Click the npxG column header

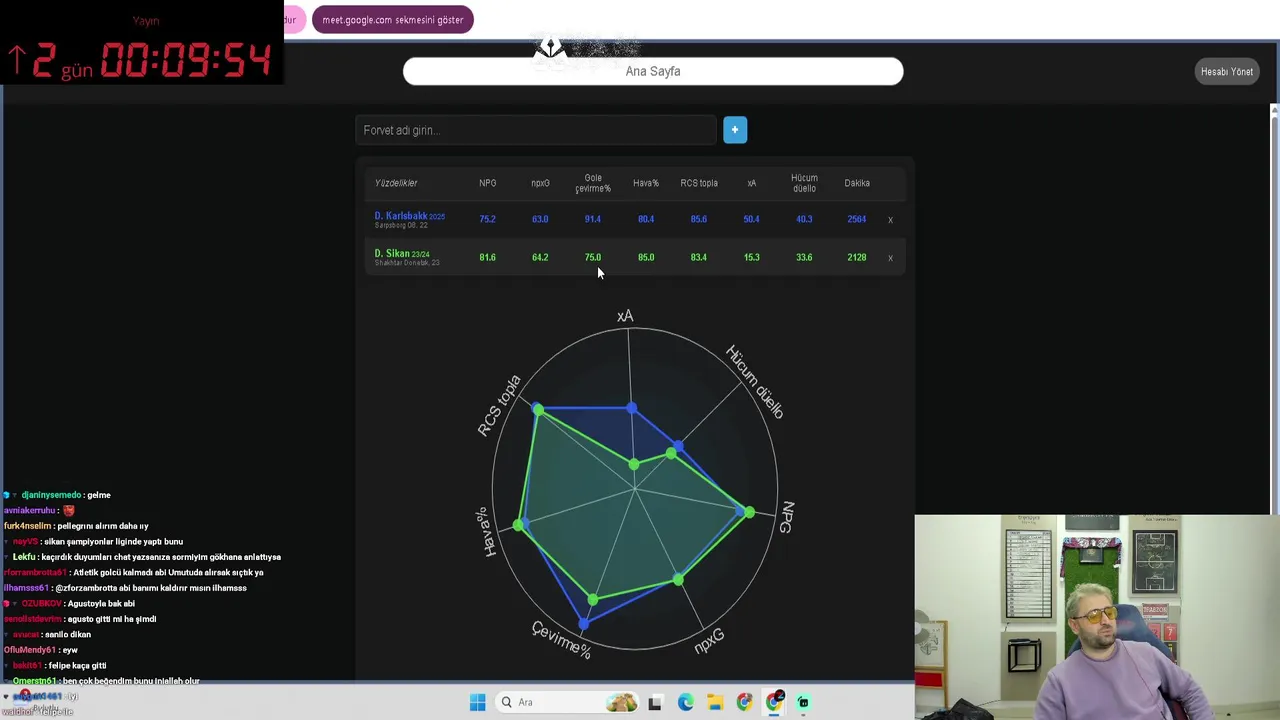click(x=540, y=183)
